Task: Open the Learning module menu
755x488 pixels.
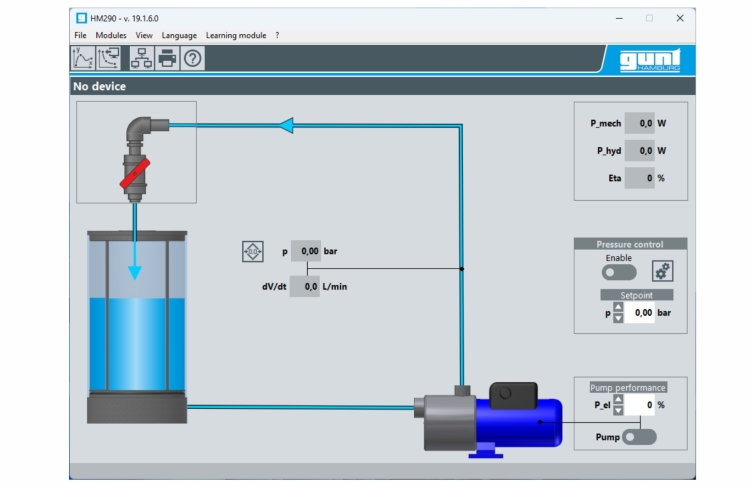Action: tap(236, 35)
